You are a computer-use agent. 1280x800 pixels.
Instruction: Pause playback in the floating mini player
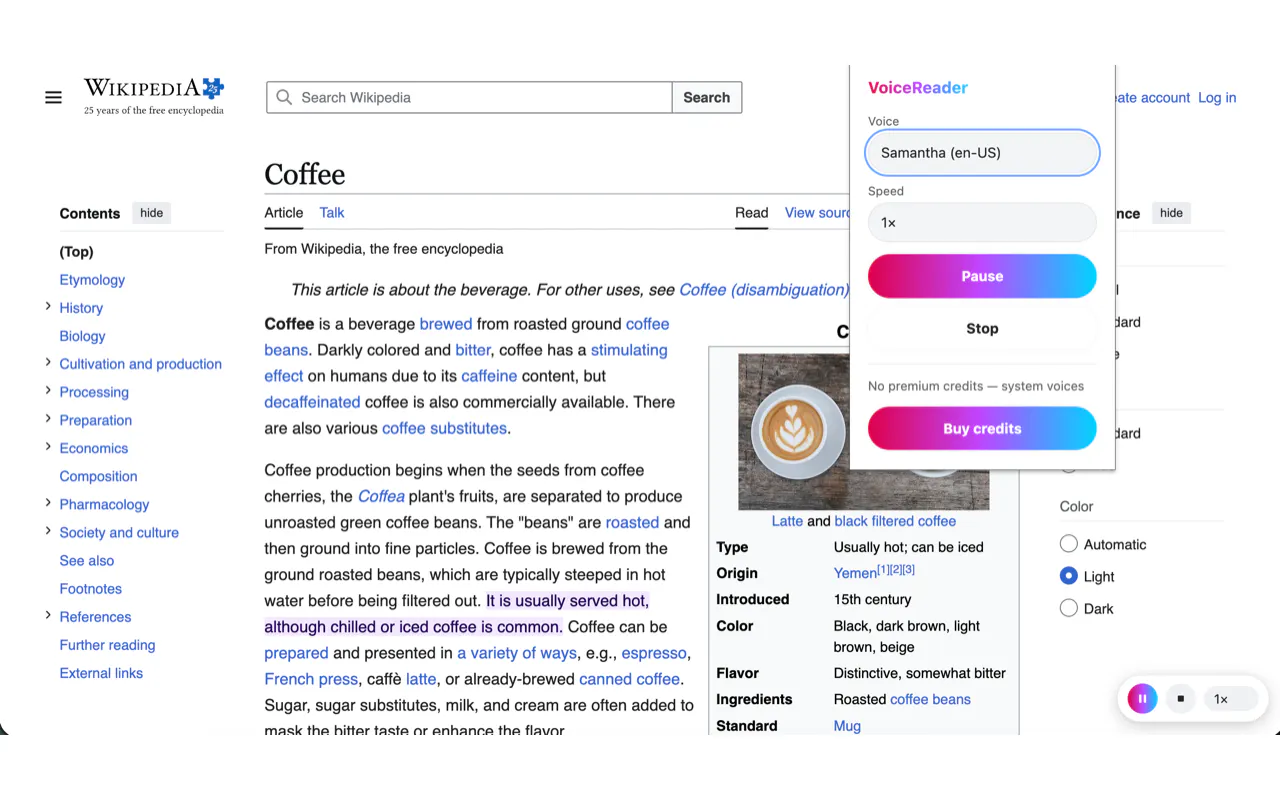click(x=1142, y=699)
